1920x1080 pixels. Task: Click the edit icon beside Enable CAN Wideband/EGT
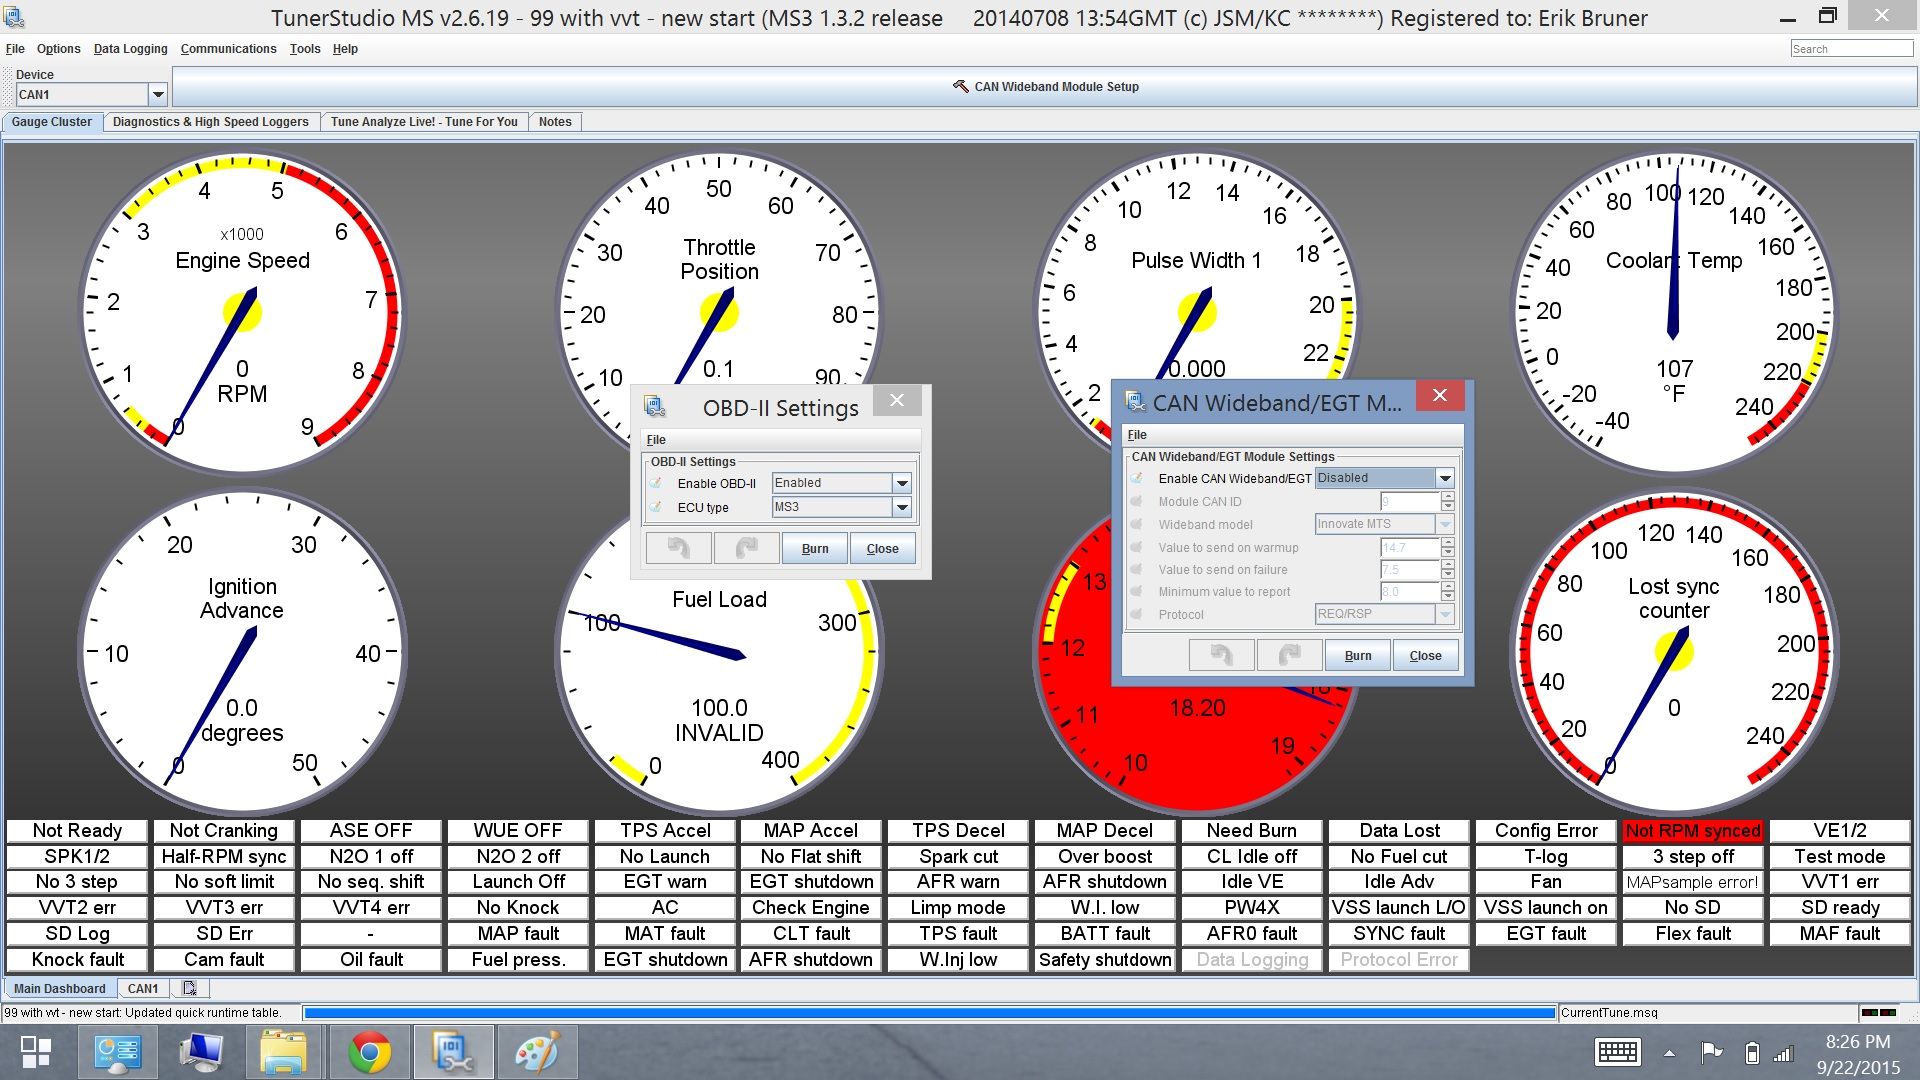coord(1137,478)
